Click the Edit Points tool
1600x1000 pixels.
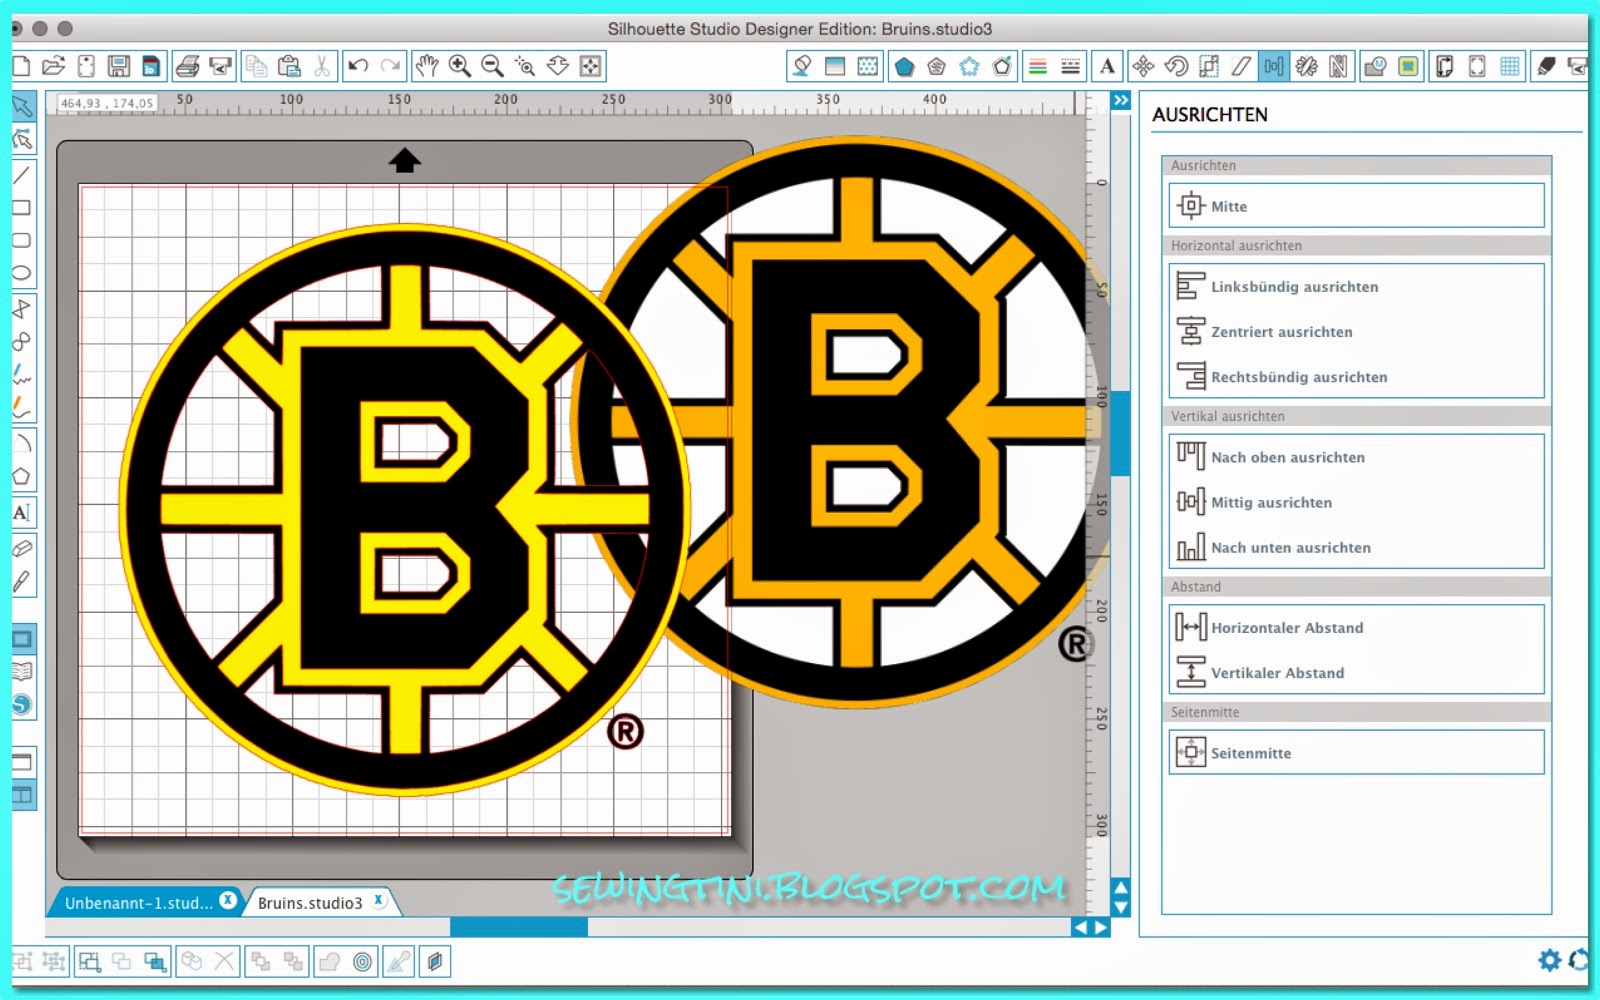[x=23, y=140]
